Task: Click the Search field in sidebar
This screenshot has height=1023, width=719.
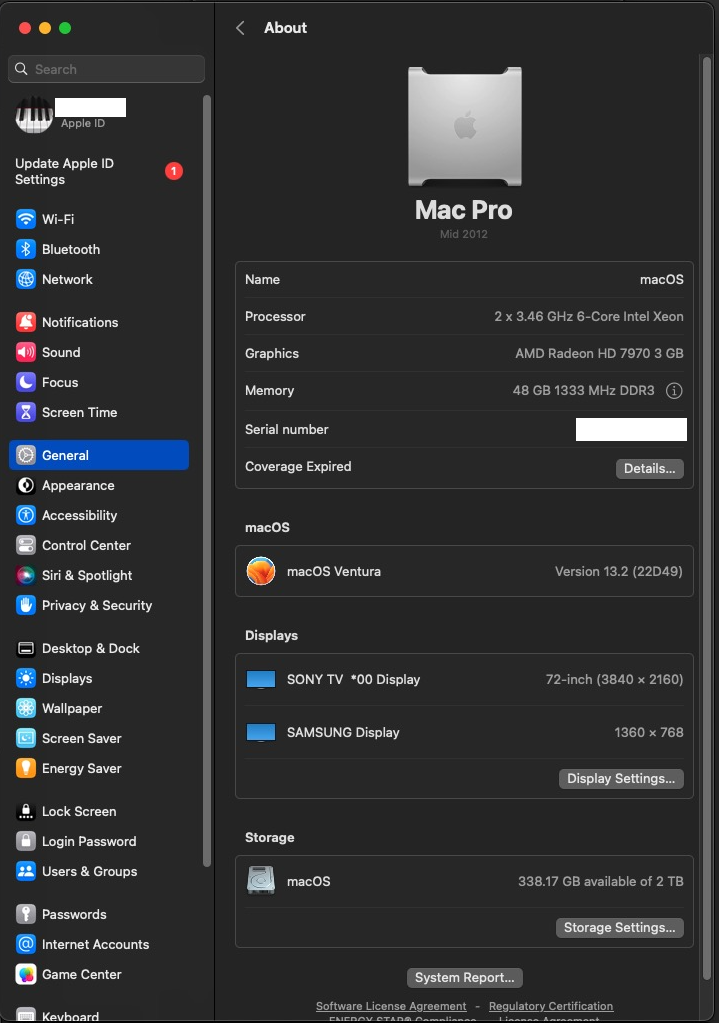Action: tap(106, 69)
